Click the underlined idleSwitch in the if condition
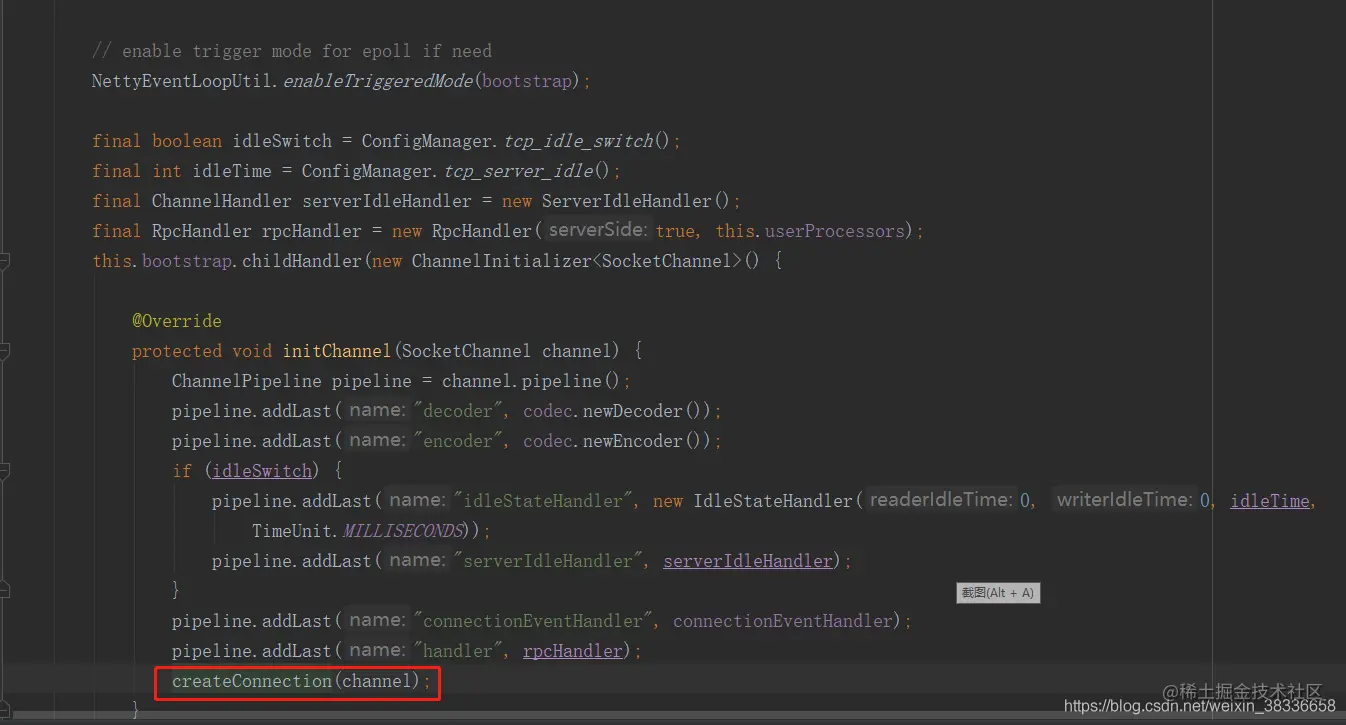1346x725 pixels. (262, 471)
